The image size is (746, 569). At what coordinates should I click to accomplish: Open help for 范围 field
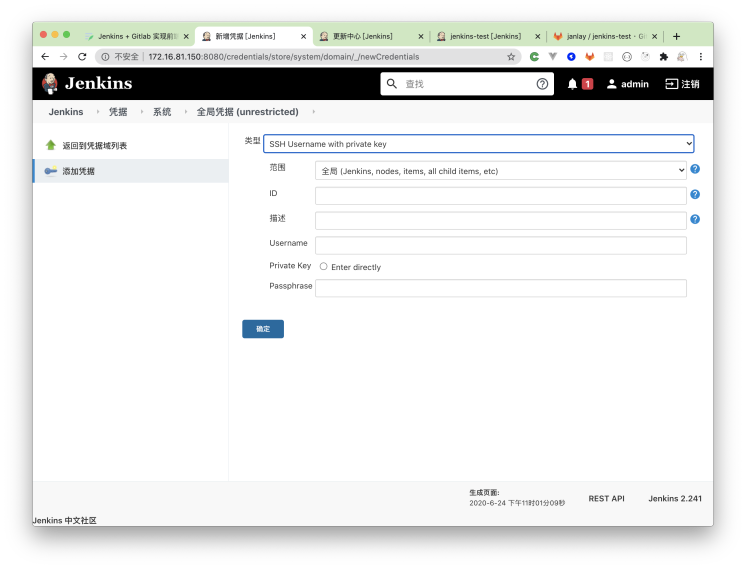(695, 169)
